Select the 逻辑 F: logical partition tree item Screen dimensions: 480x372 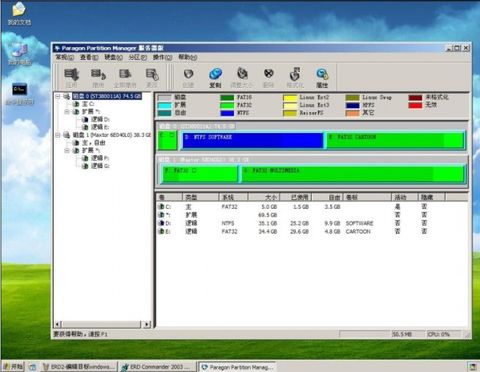[x=100, y=158]
